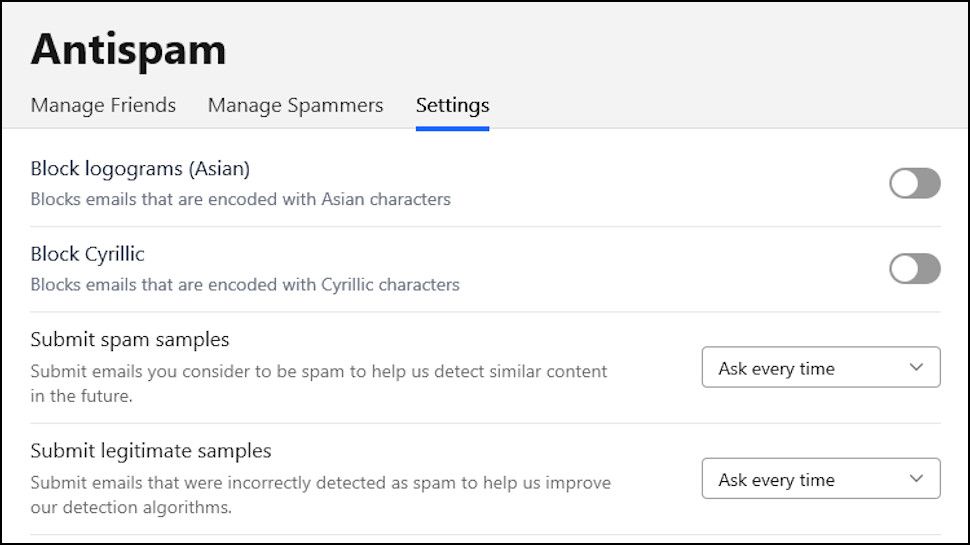
Task: Enable the Block logograms (Asian) switch
Action: (914, 183)
